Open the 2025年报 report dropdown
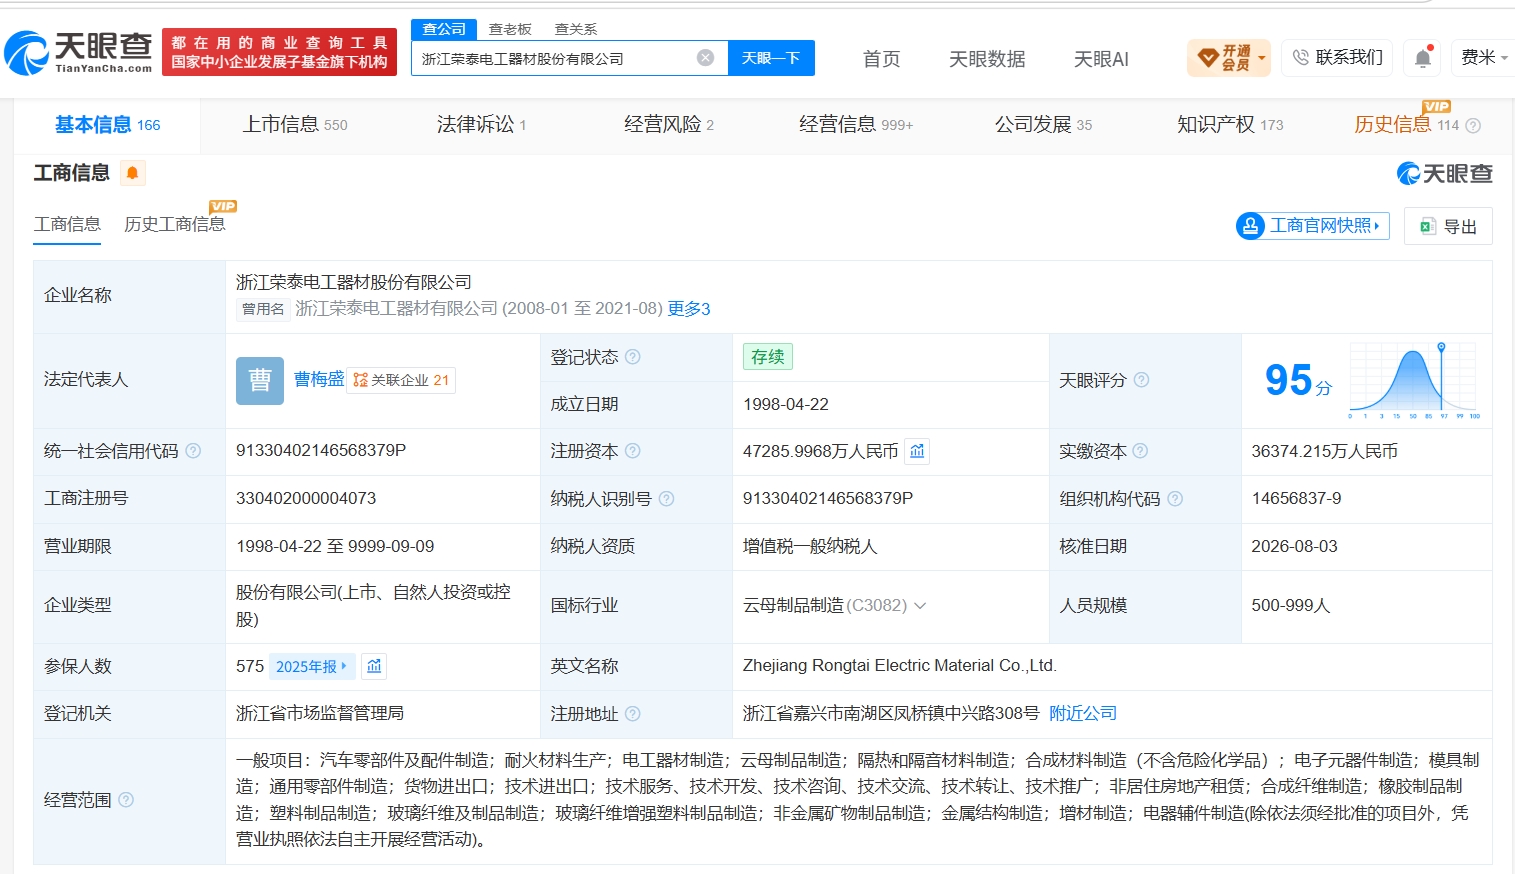 (x=312, y=666)
